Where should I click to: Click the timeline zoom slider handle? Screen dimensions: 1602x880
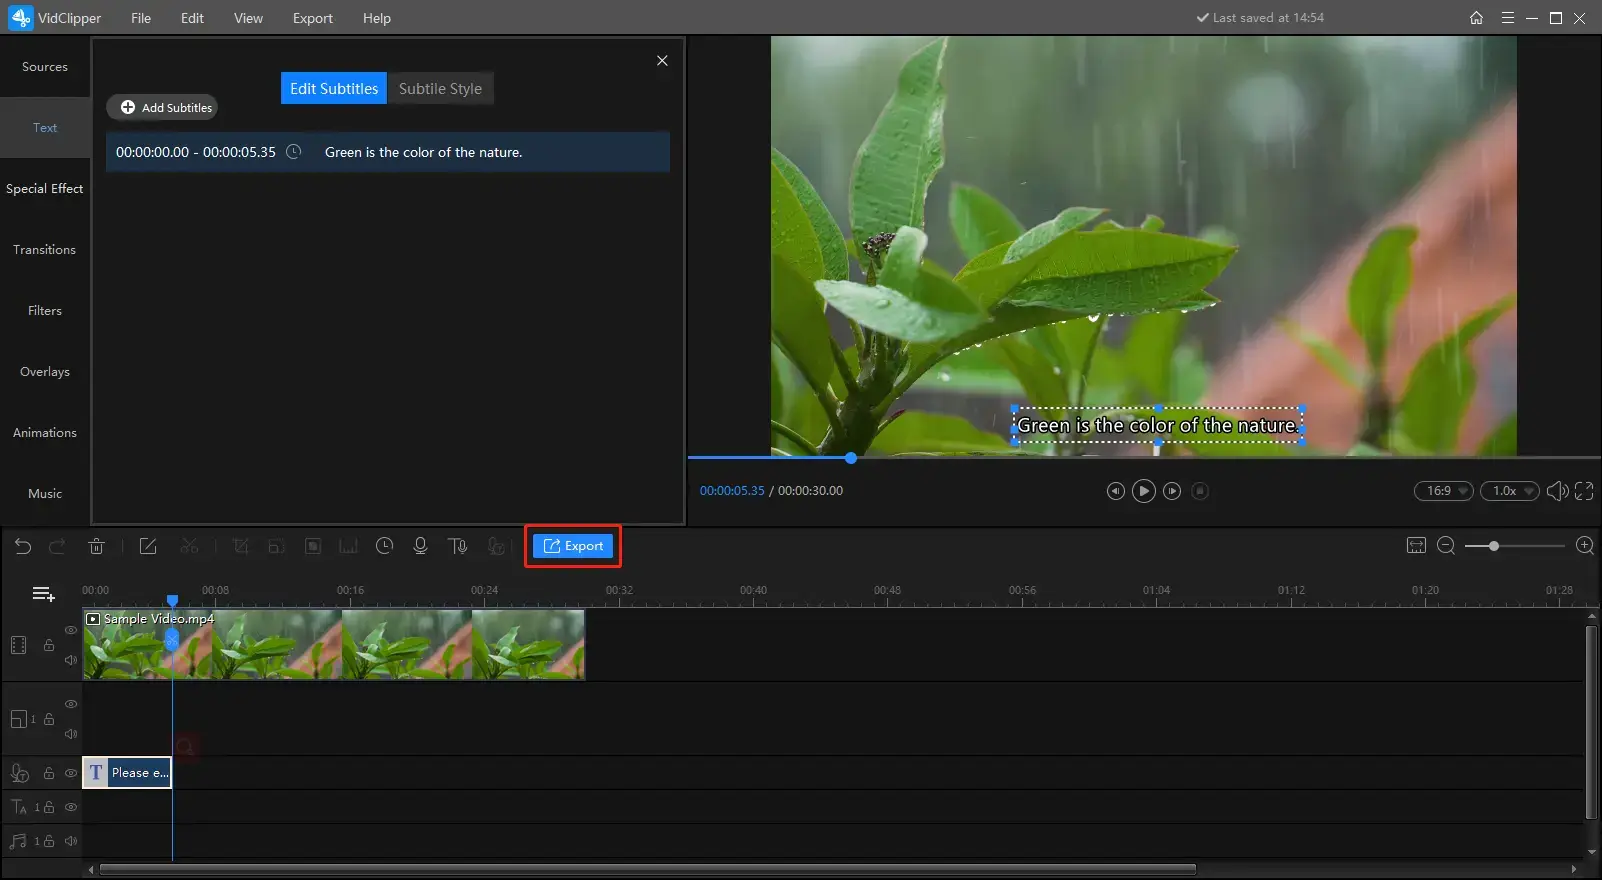coord(1494,546)
